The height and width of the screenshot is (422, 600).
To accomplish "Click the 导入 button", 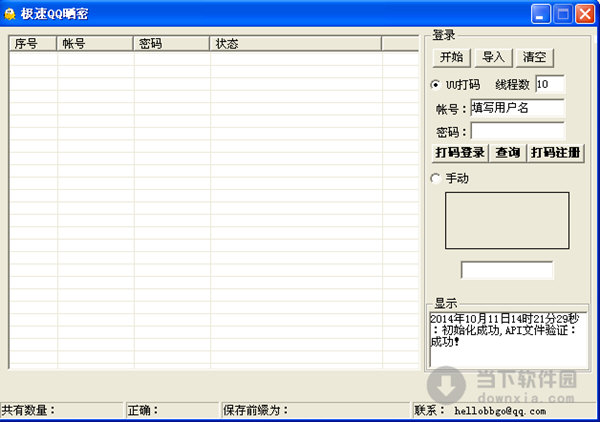I will [493, 57].
